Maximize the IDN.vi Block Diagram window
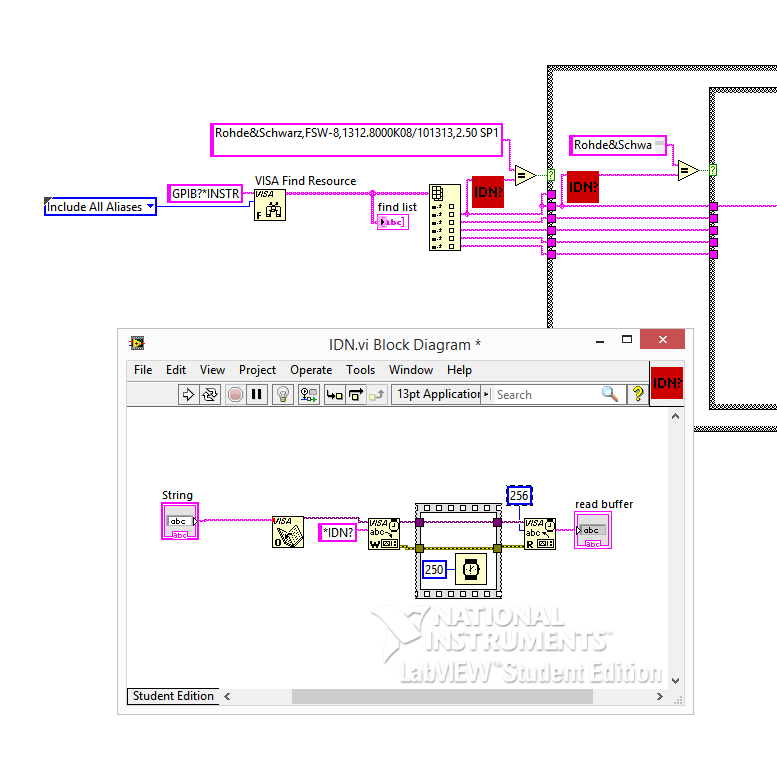Screen dimensions: 777x763 627,340
